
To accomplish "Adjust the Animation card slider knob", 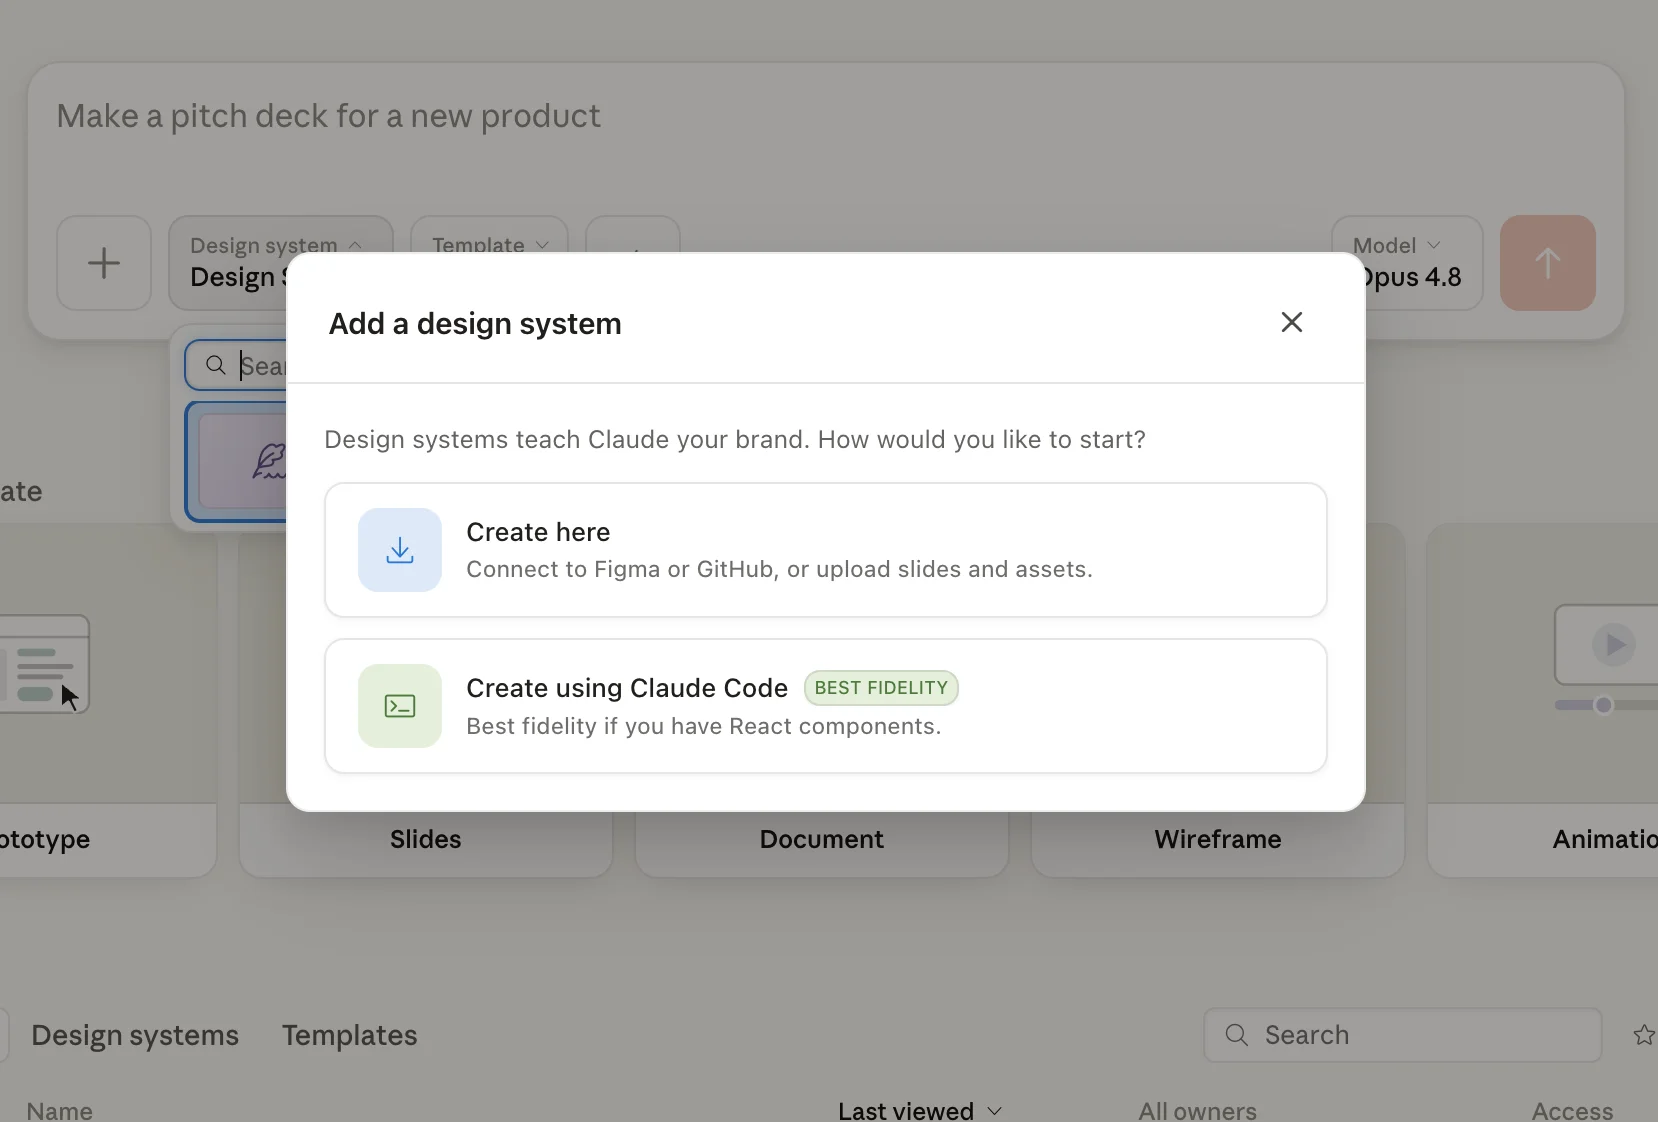I will (x=1604, y=705).
